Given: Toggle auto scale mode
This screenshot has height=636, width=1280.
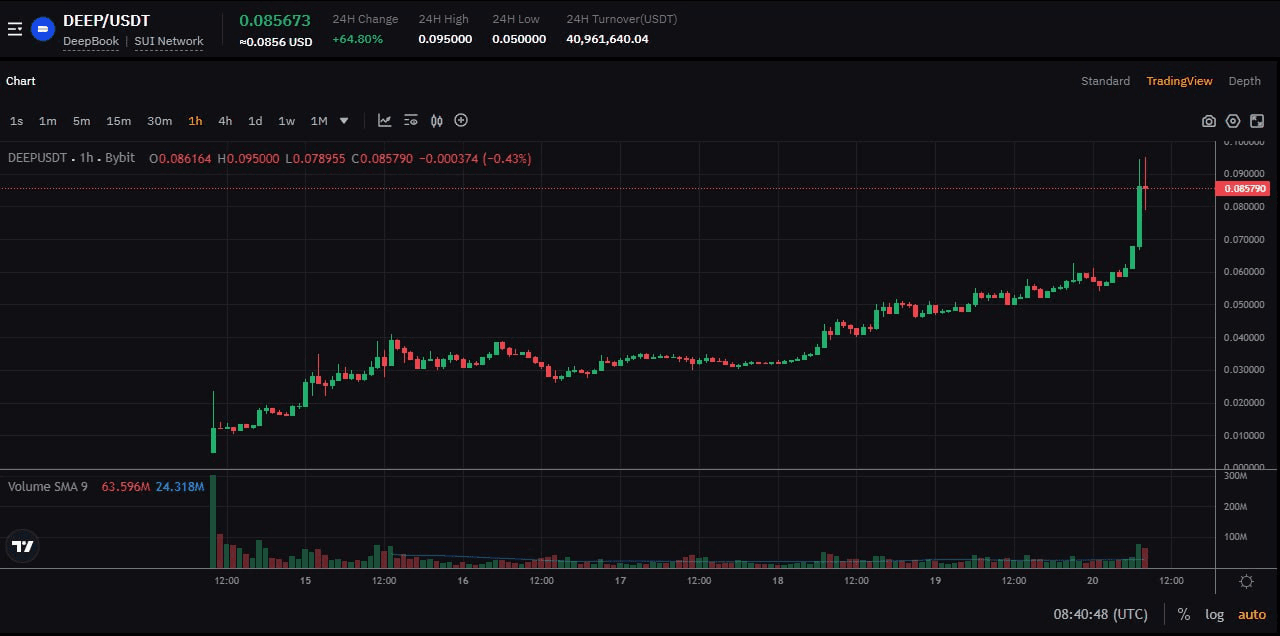Looking at the screenshot, I should click(x=1252, y=614).
